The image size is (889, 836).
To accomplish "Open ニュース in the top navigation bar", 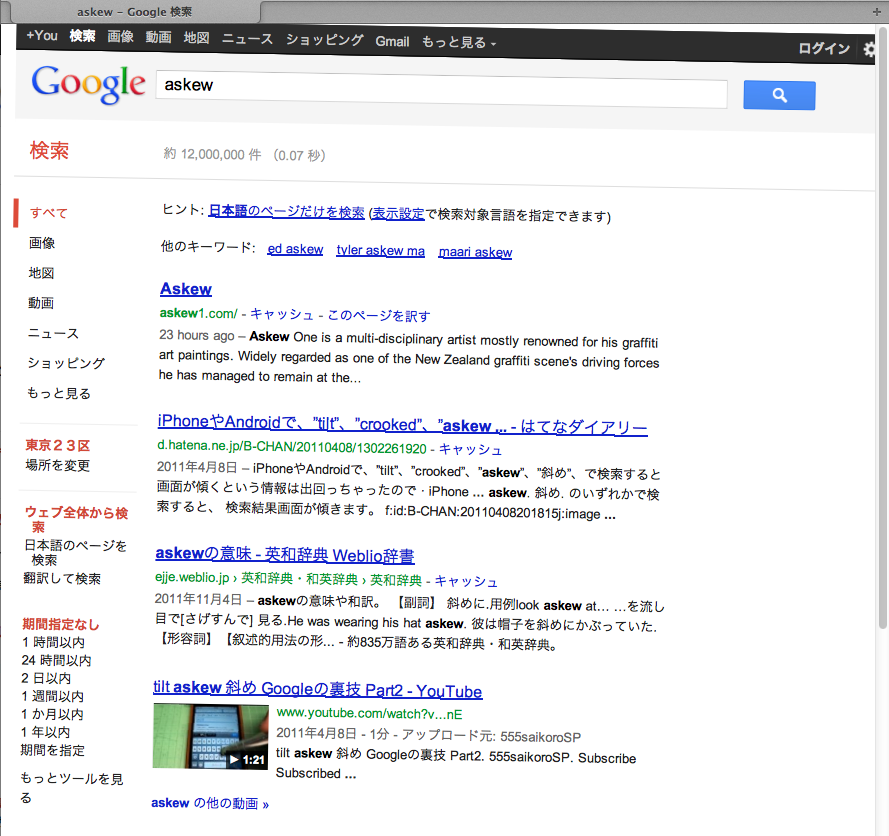I will pos(247,39).
